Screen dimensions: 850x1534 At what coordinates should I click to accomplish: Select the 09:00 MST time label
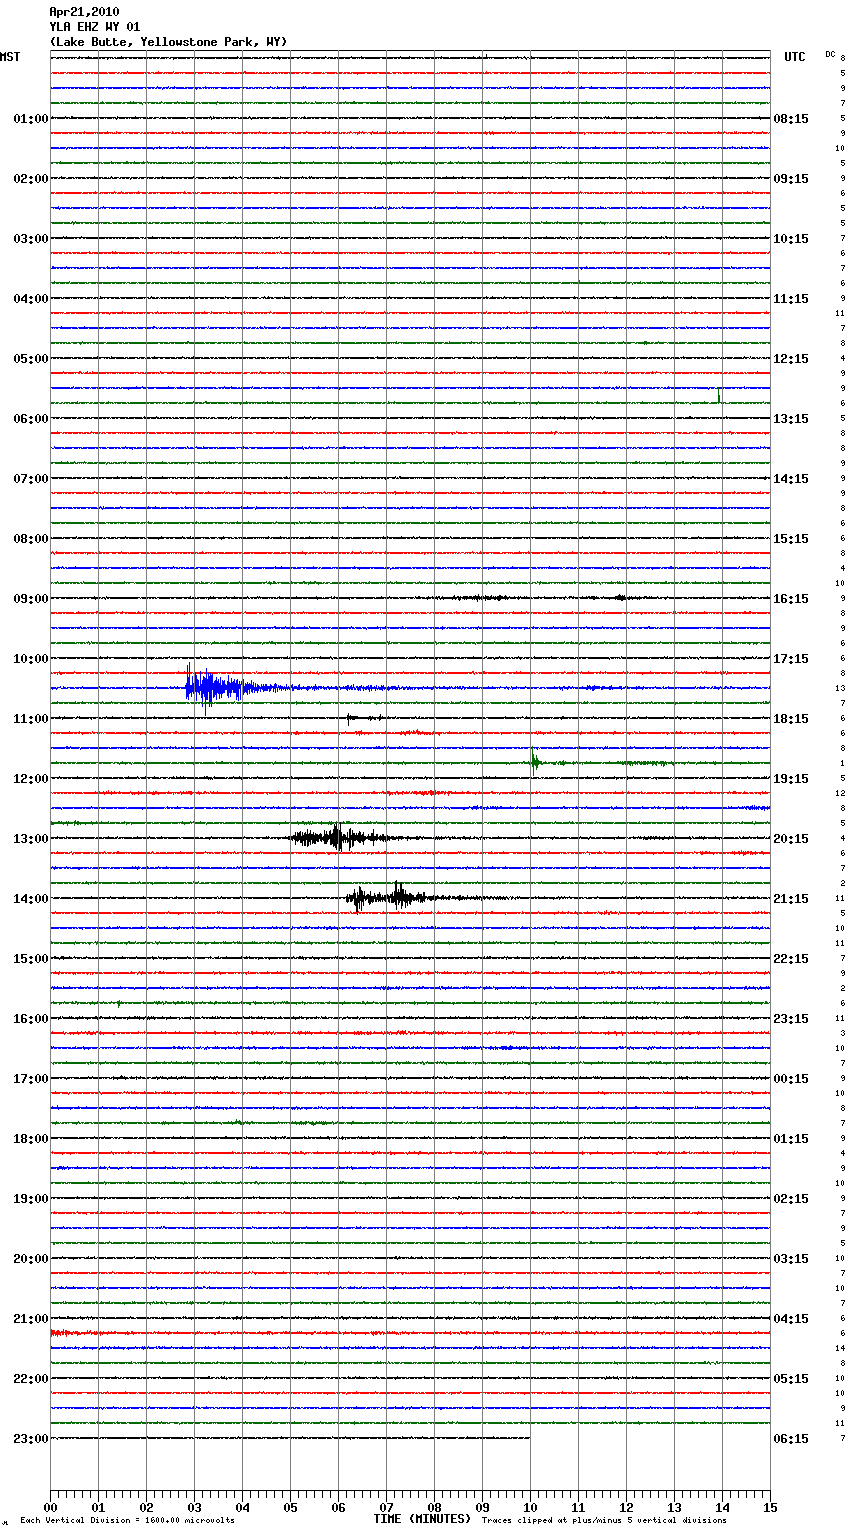31,599
